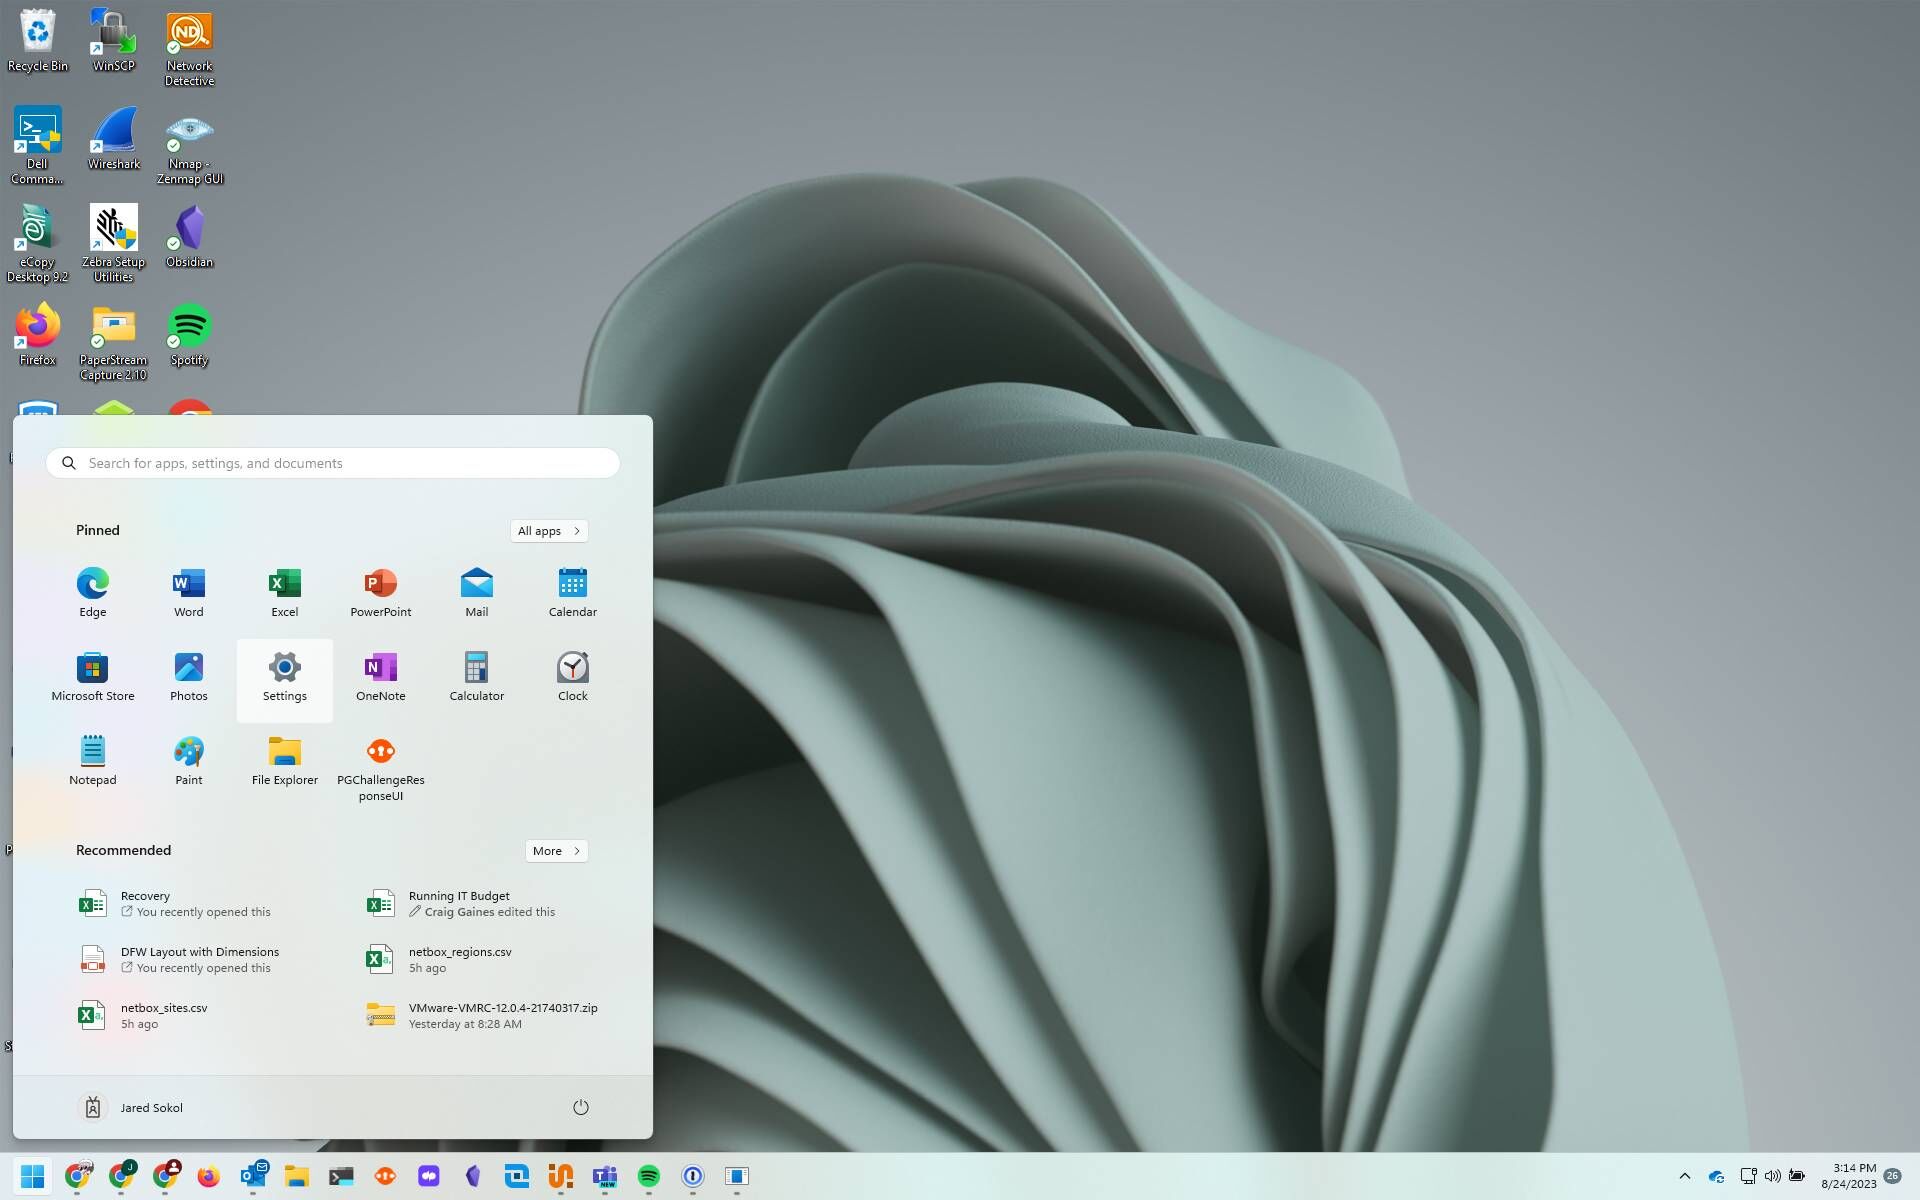Launch Microsoft Teams from the taskbar
1920x1200 pixels.
click(605, 1176)
